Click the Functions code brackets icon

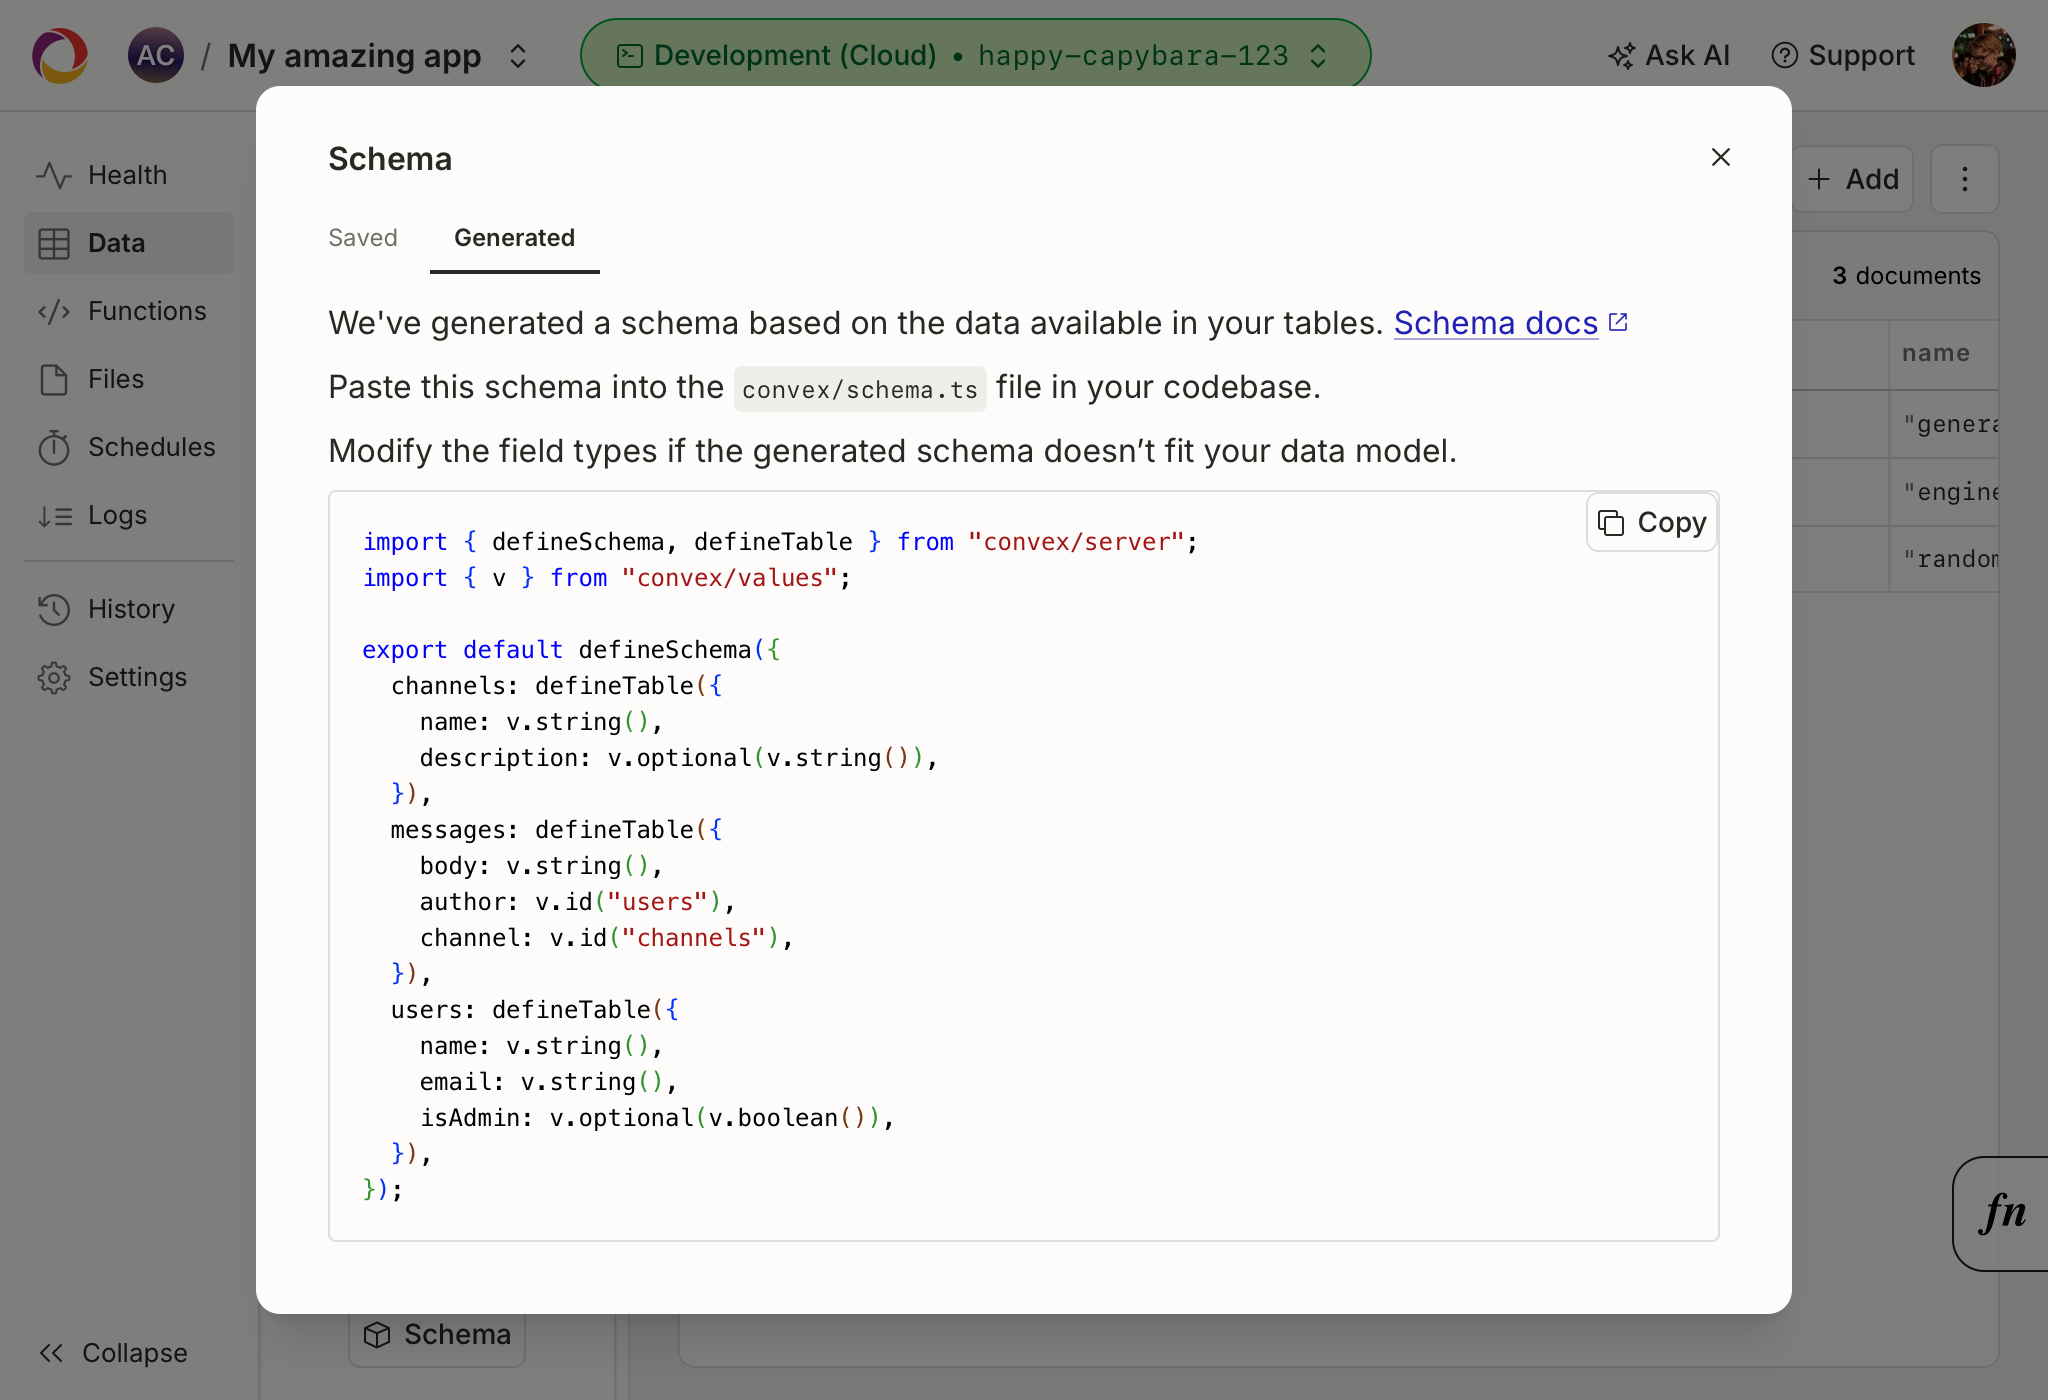(x=54, y=311)
